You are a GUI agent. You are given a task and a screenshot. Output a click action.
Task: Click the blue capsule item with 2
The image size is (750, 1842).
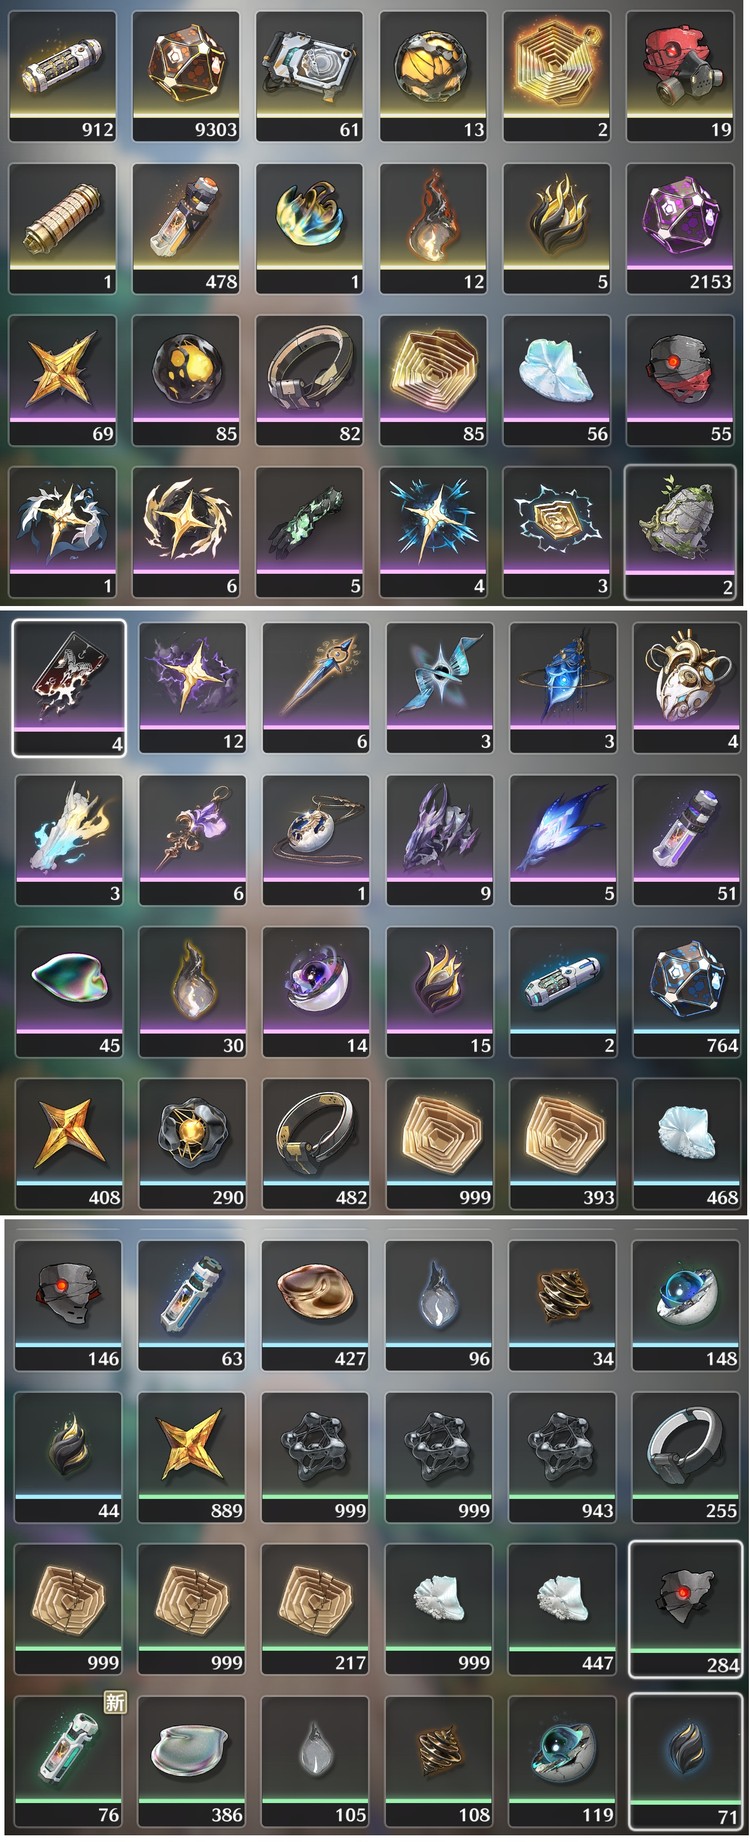(x=562, y=991)
